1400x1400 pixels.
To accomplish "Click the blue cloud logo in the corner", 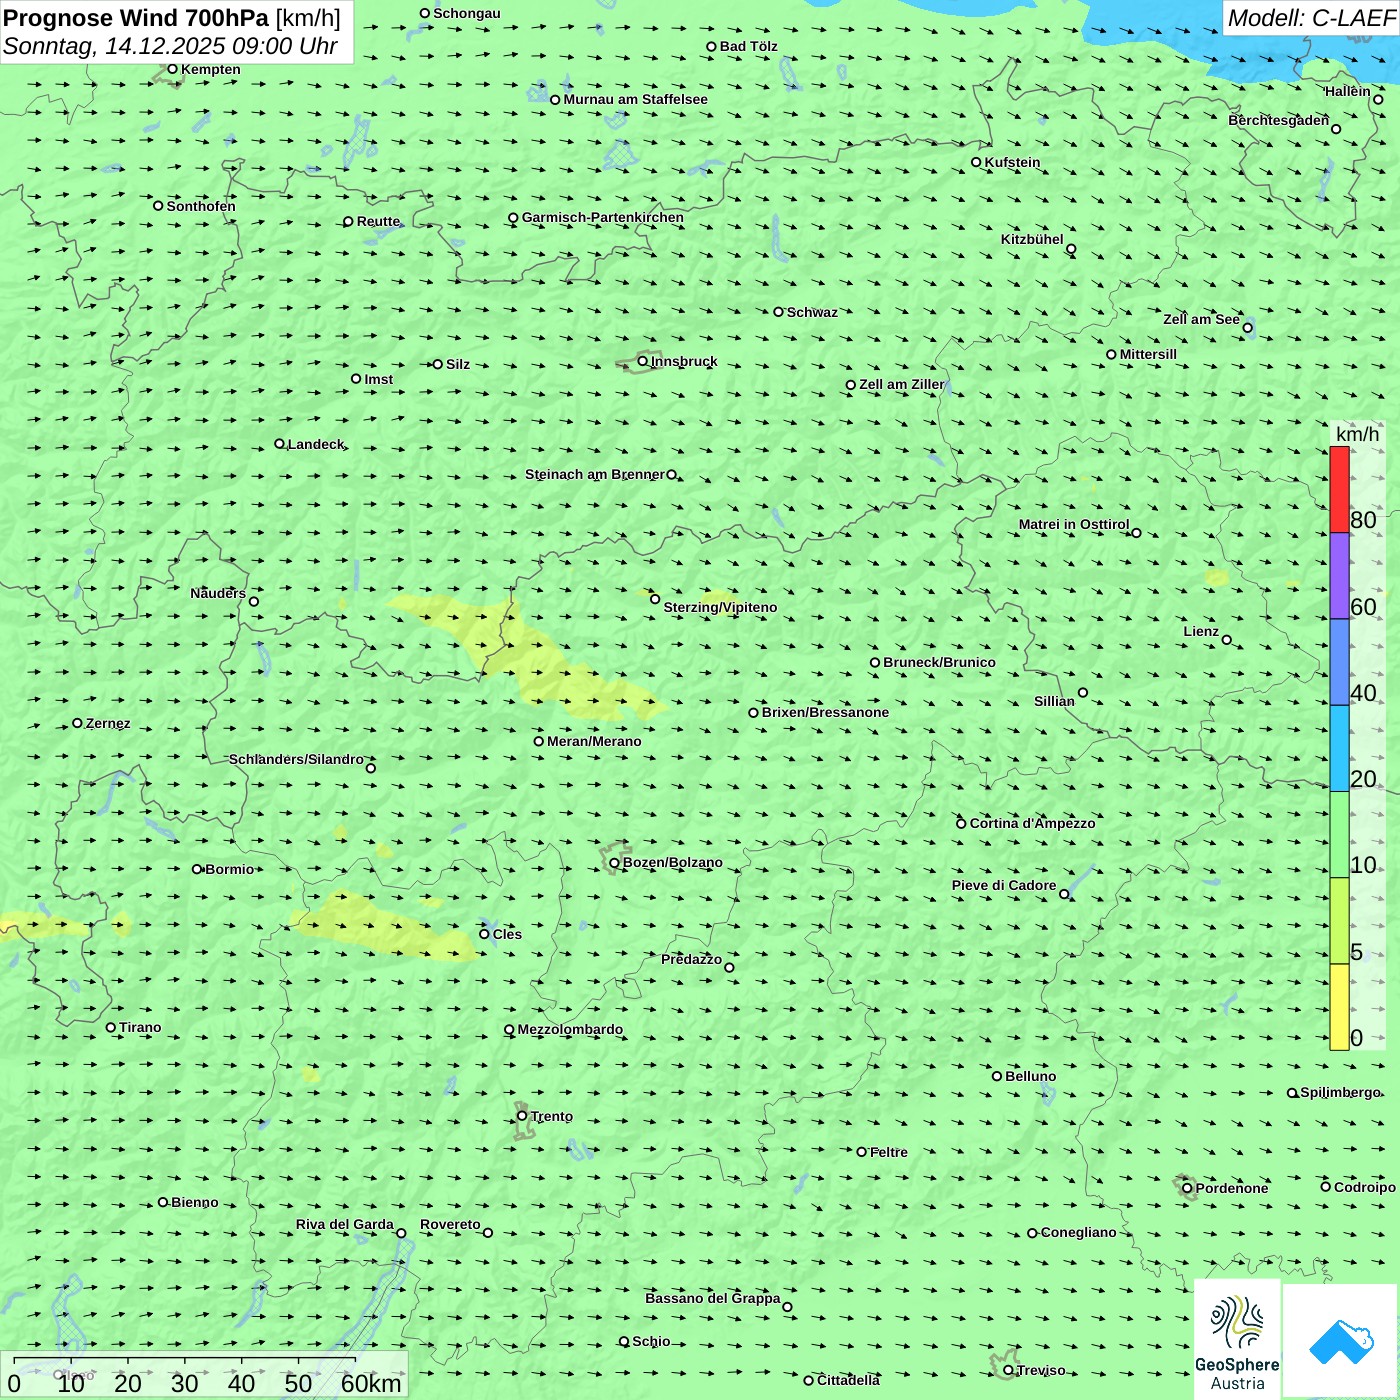I will (1341, 1341).
